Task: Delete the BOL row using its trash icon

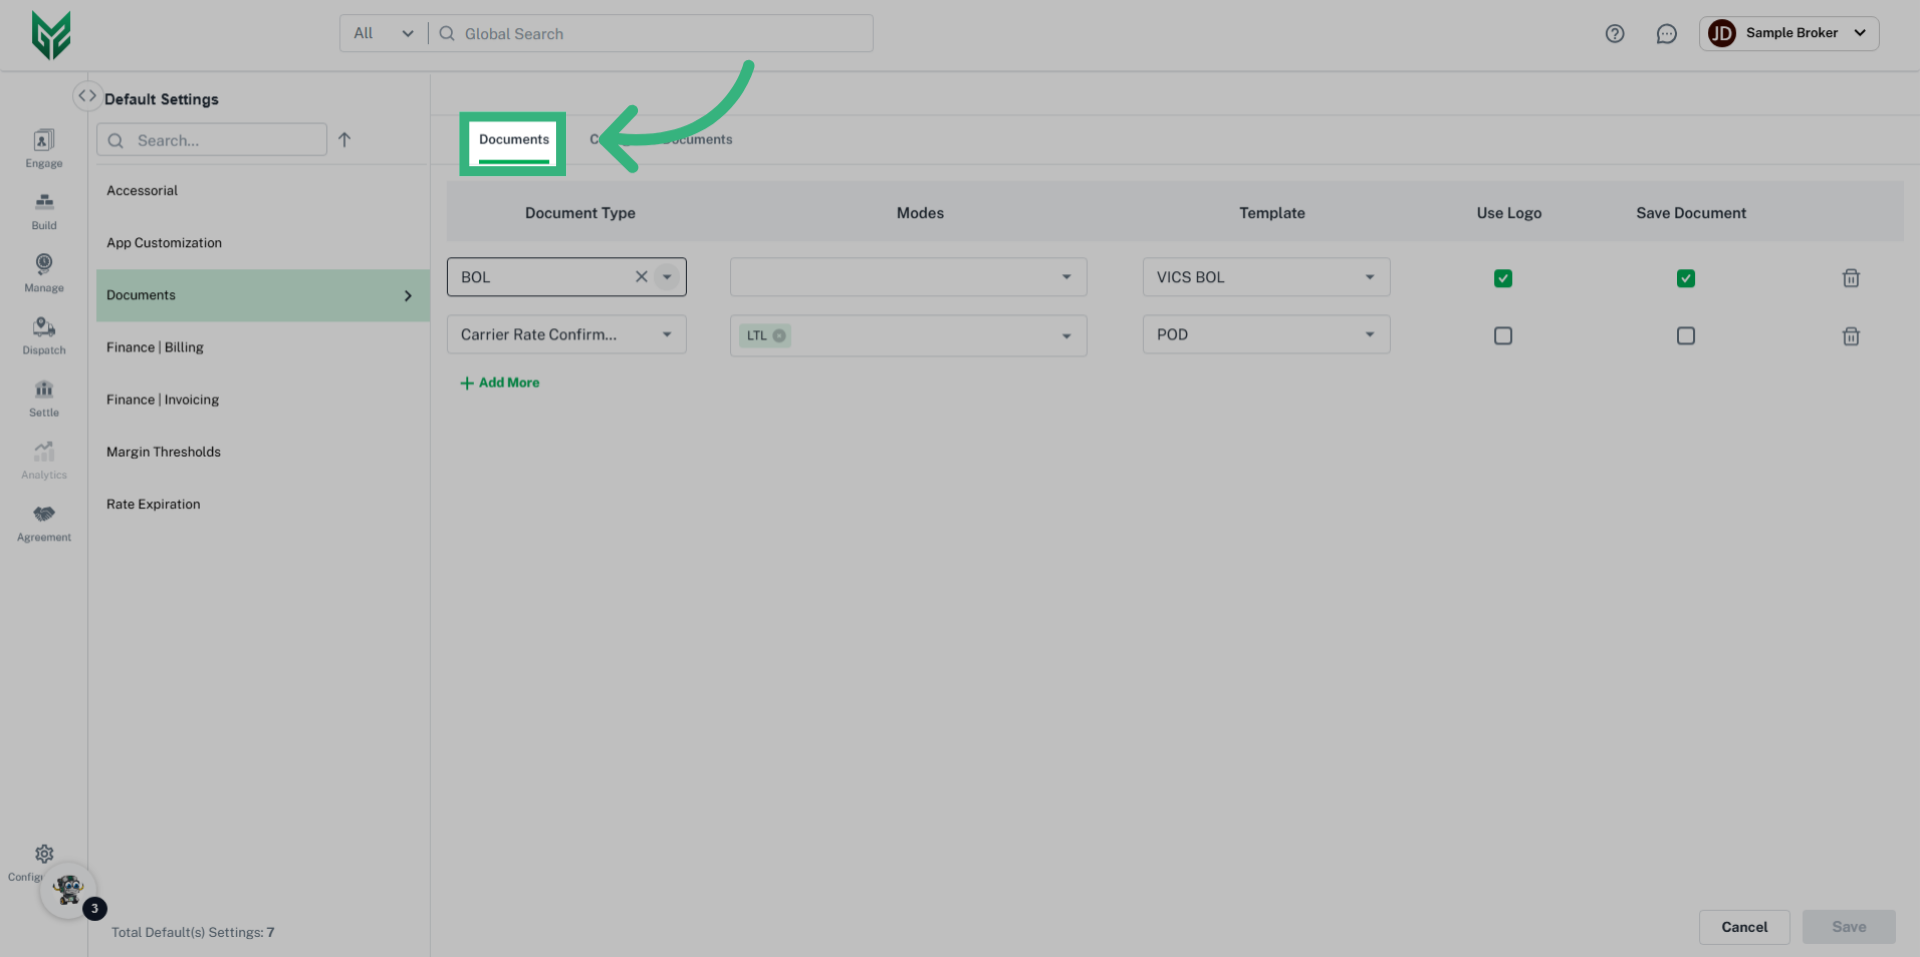Action: point(1851,278)
